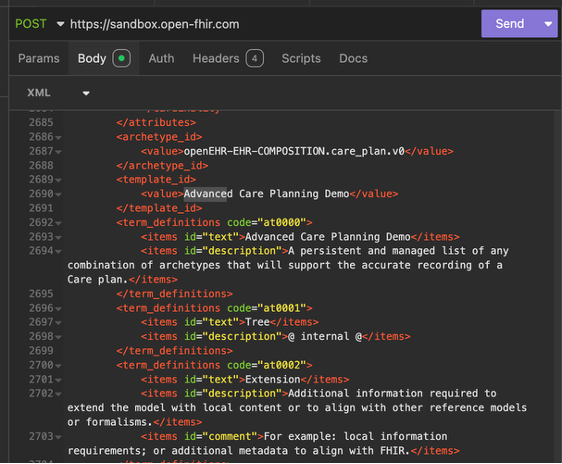Image resolution: width=562 pixels, height=464 pixels.
Task: Click the text 'Extension' on line 2701
Action: (x=272, y=379)
